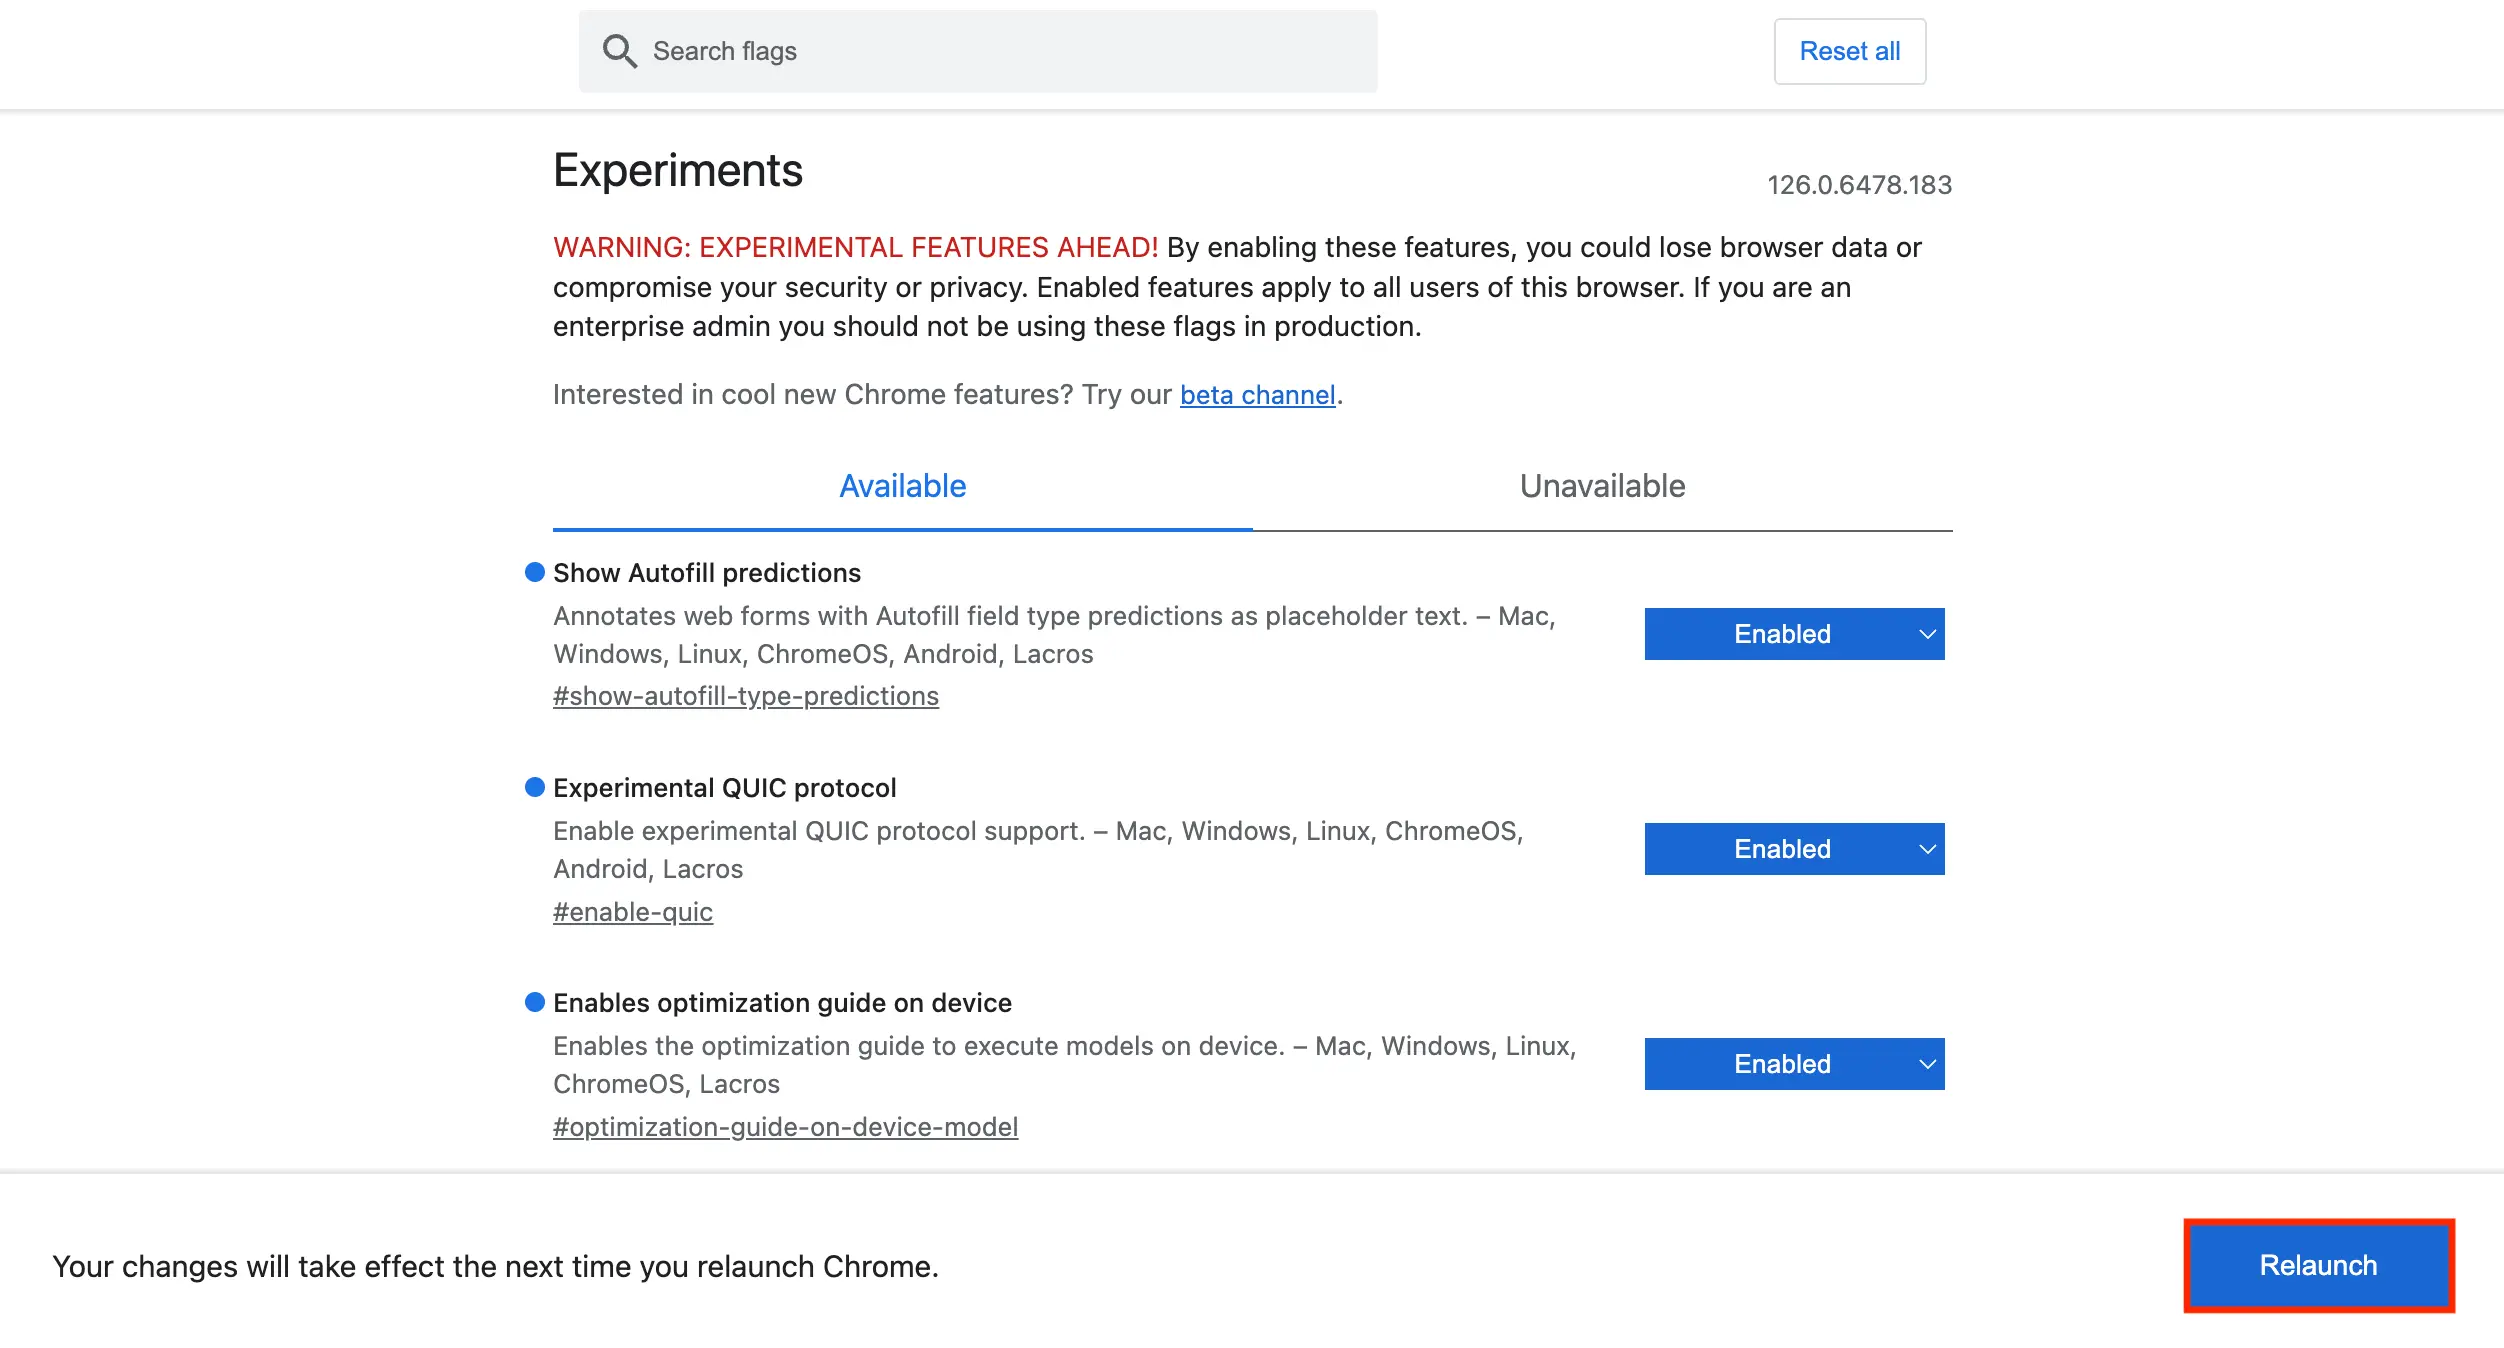2504x1348 pixels.
Task: Open the beta channel link
Action: pyautogui.click(x=1257, y=395)
